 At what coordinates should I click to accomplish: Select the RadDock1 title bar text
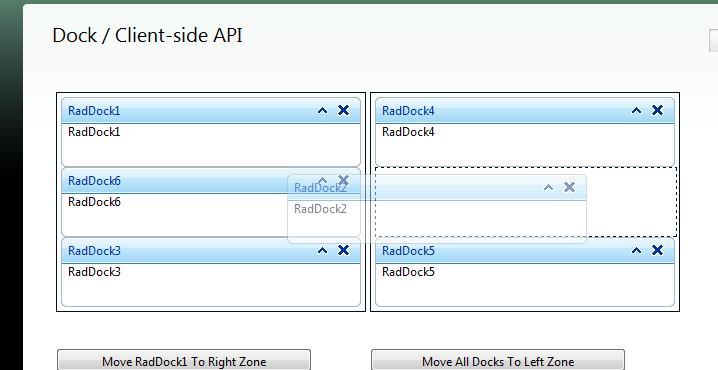point(94,111)
